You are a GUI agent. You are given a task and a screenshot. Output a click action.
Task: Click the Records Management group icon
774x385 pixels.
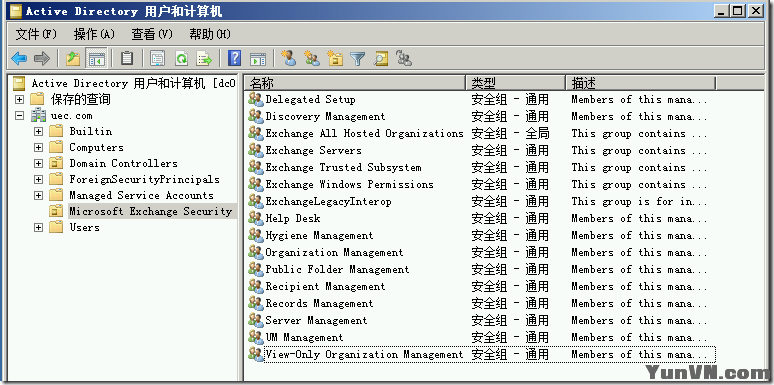256,303
